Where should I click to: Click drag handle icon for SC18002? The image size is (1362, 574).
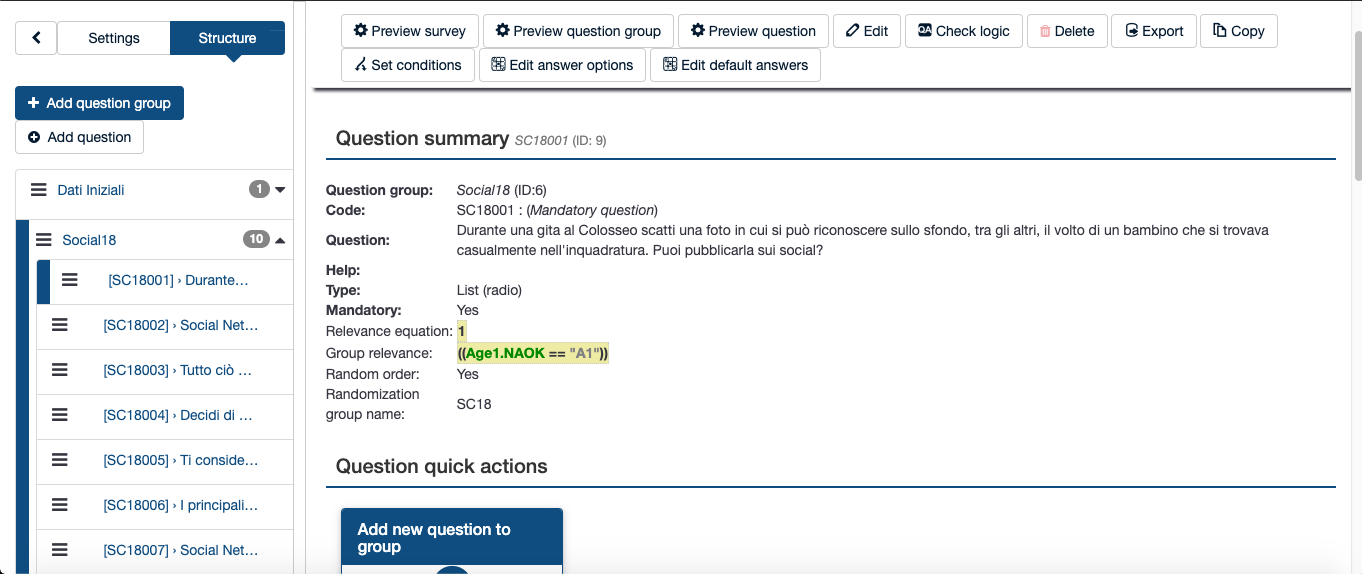pyautogui.click(x=60, y=325)
